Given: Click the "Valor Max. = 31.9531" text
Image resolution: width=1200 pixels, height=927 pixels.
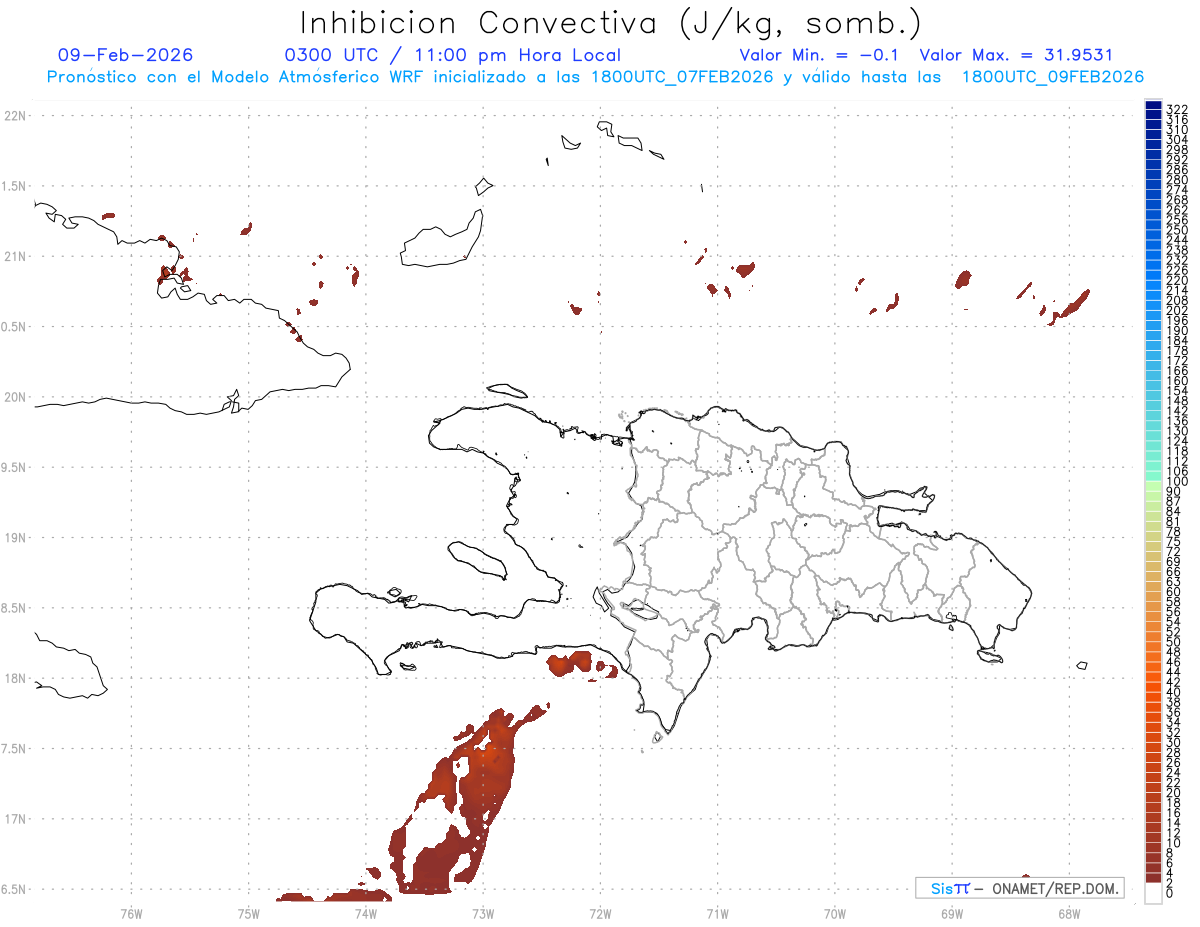Looking at the screenshot, I should [1016, 55].
